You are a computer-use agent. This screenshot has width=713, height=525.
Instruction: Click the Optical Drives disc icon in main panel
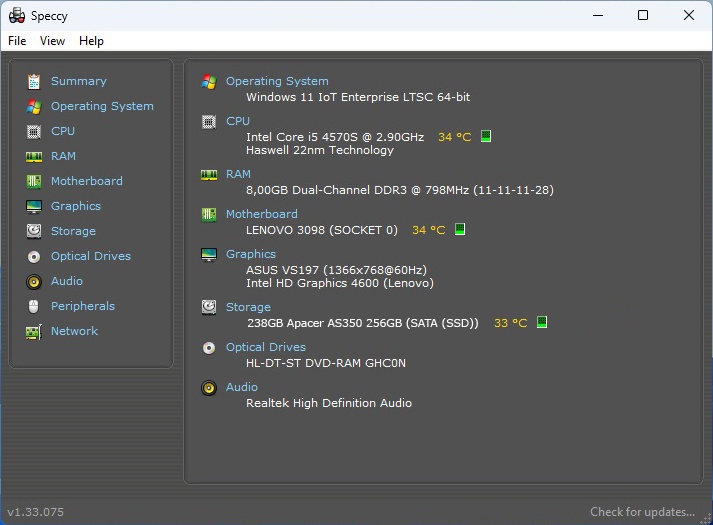coord(209,348)
